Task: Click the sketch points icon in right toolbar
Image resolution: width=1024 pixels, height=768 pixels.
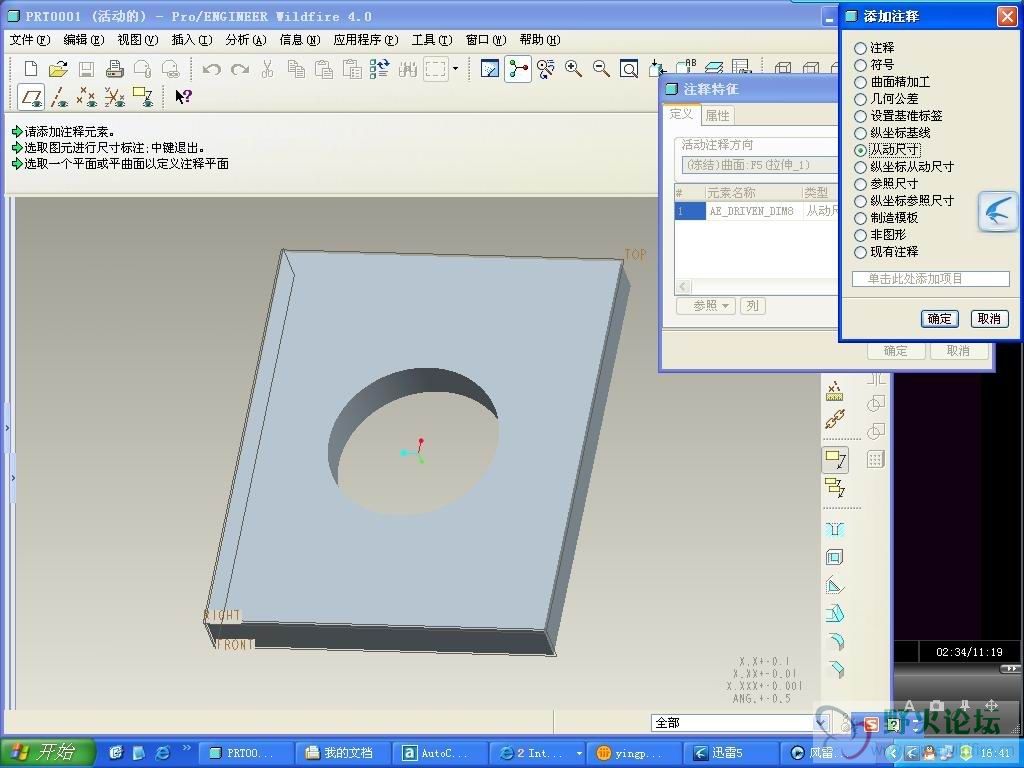Action: [x=835, y=391]
